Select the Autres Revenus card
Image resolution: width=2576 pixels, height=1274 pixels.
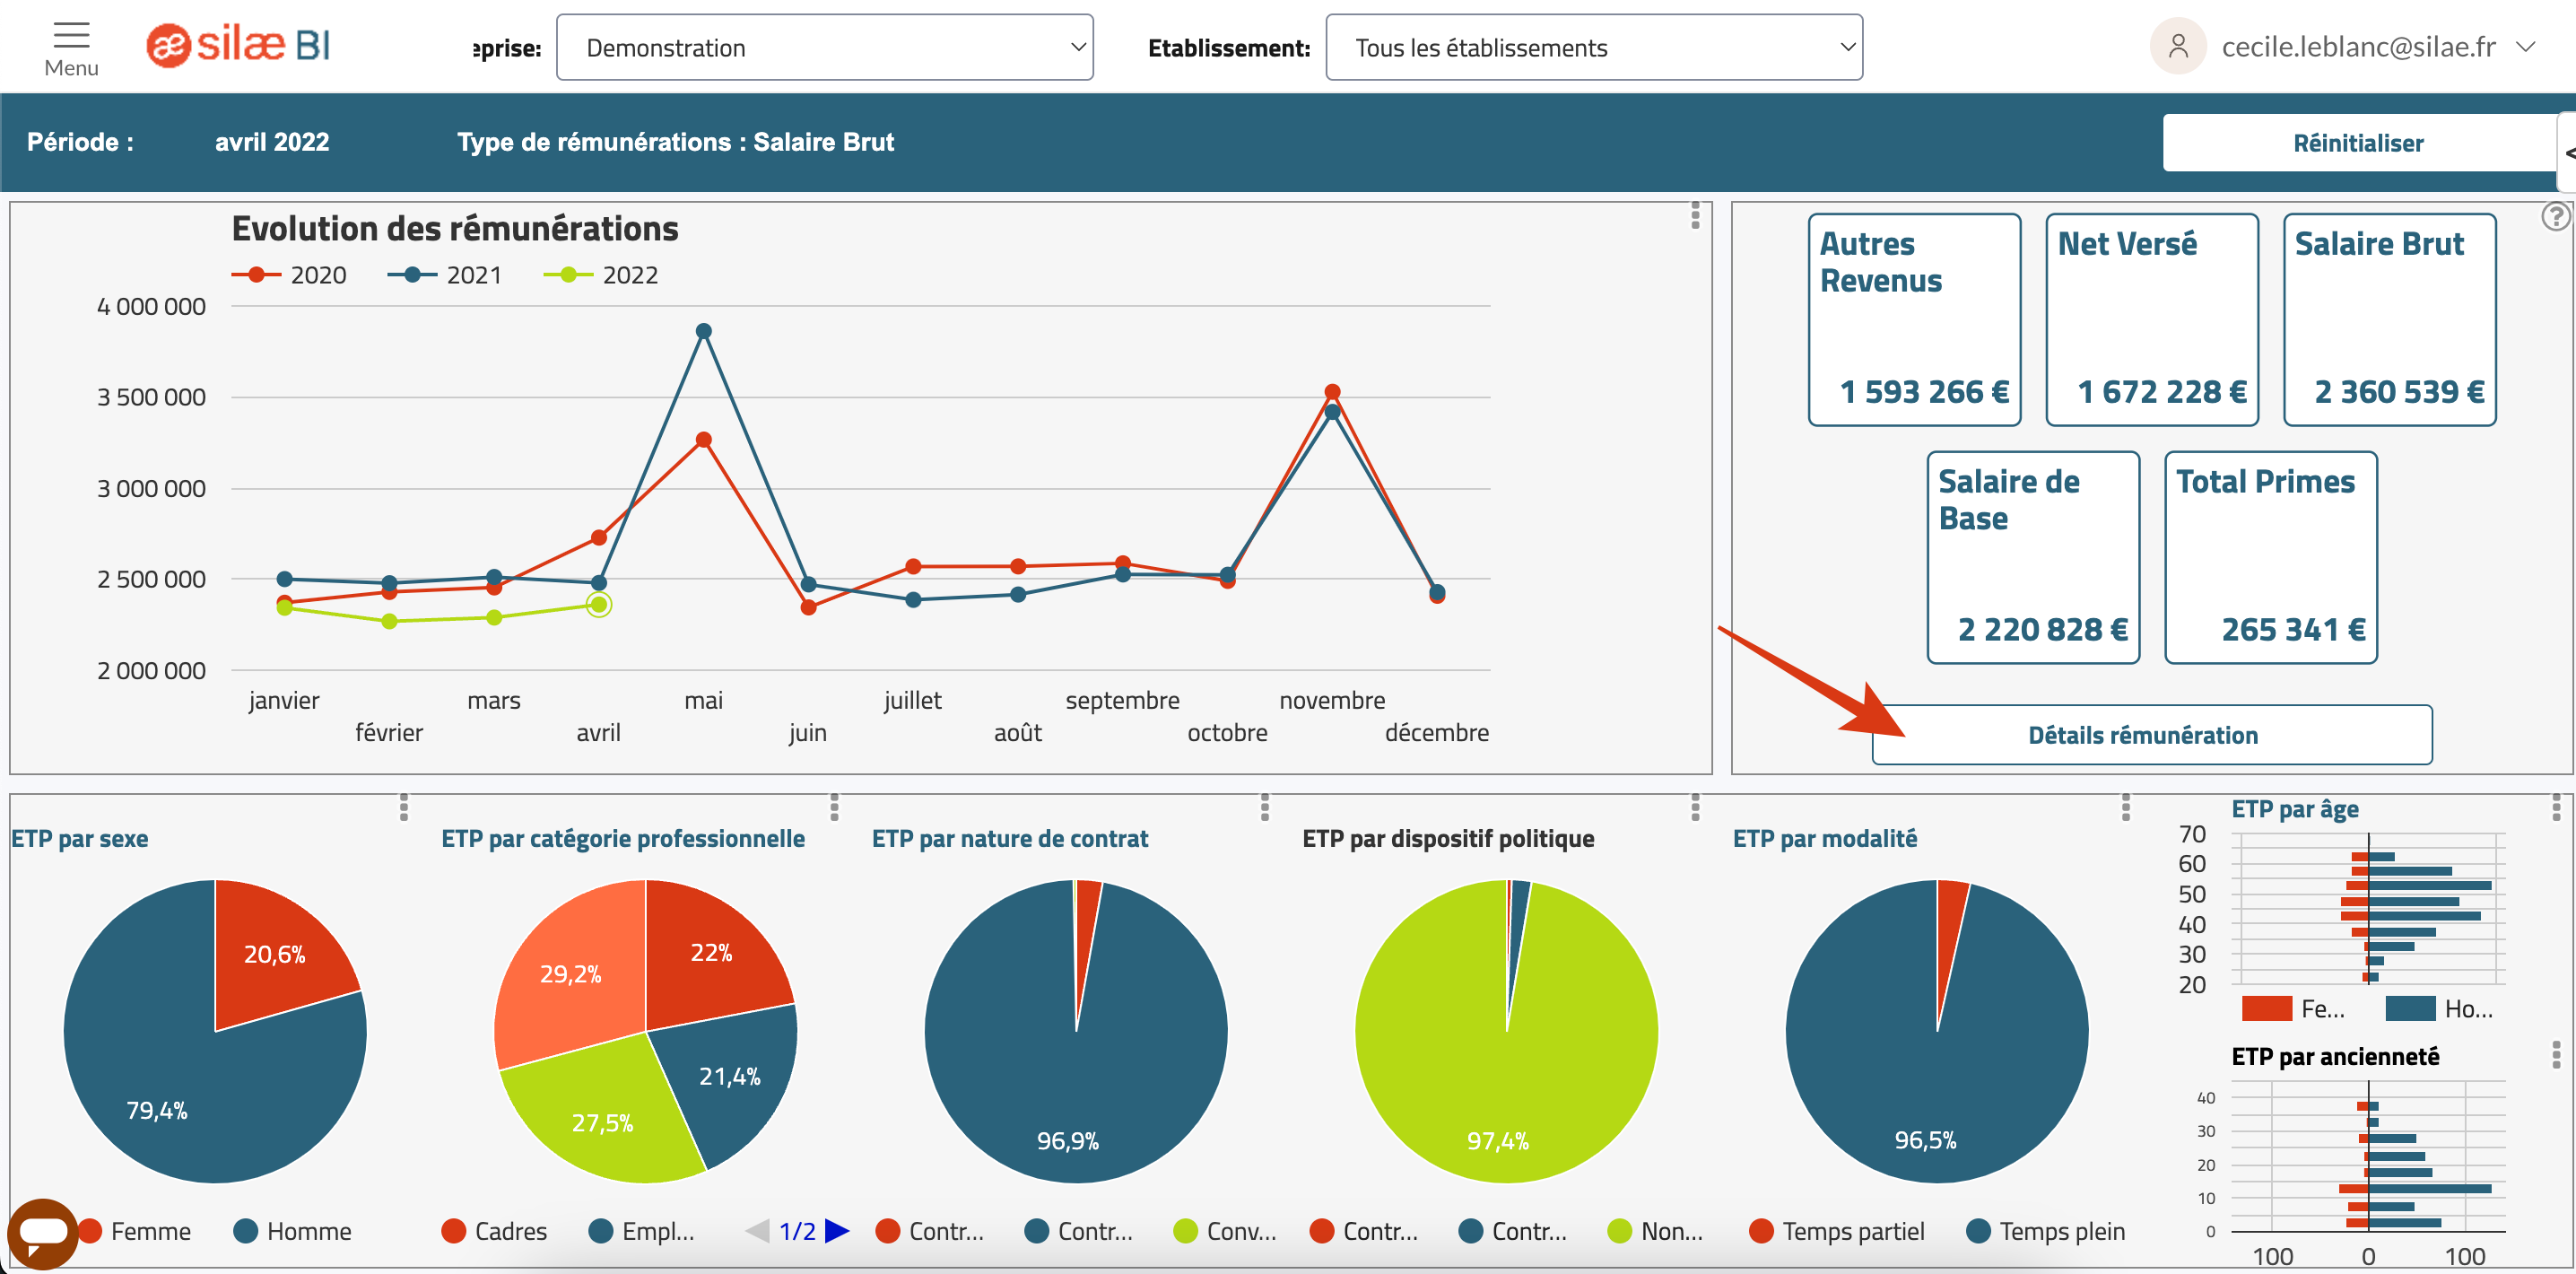pyautogui.click(x=1914, y=320)
